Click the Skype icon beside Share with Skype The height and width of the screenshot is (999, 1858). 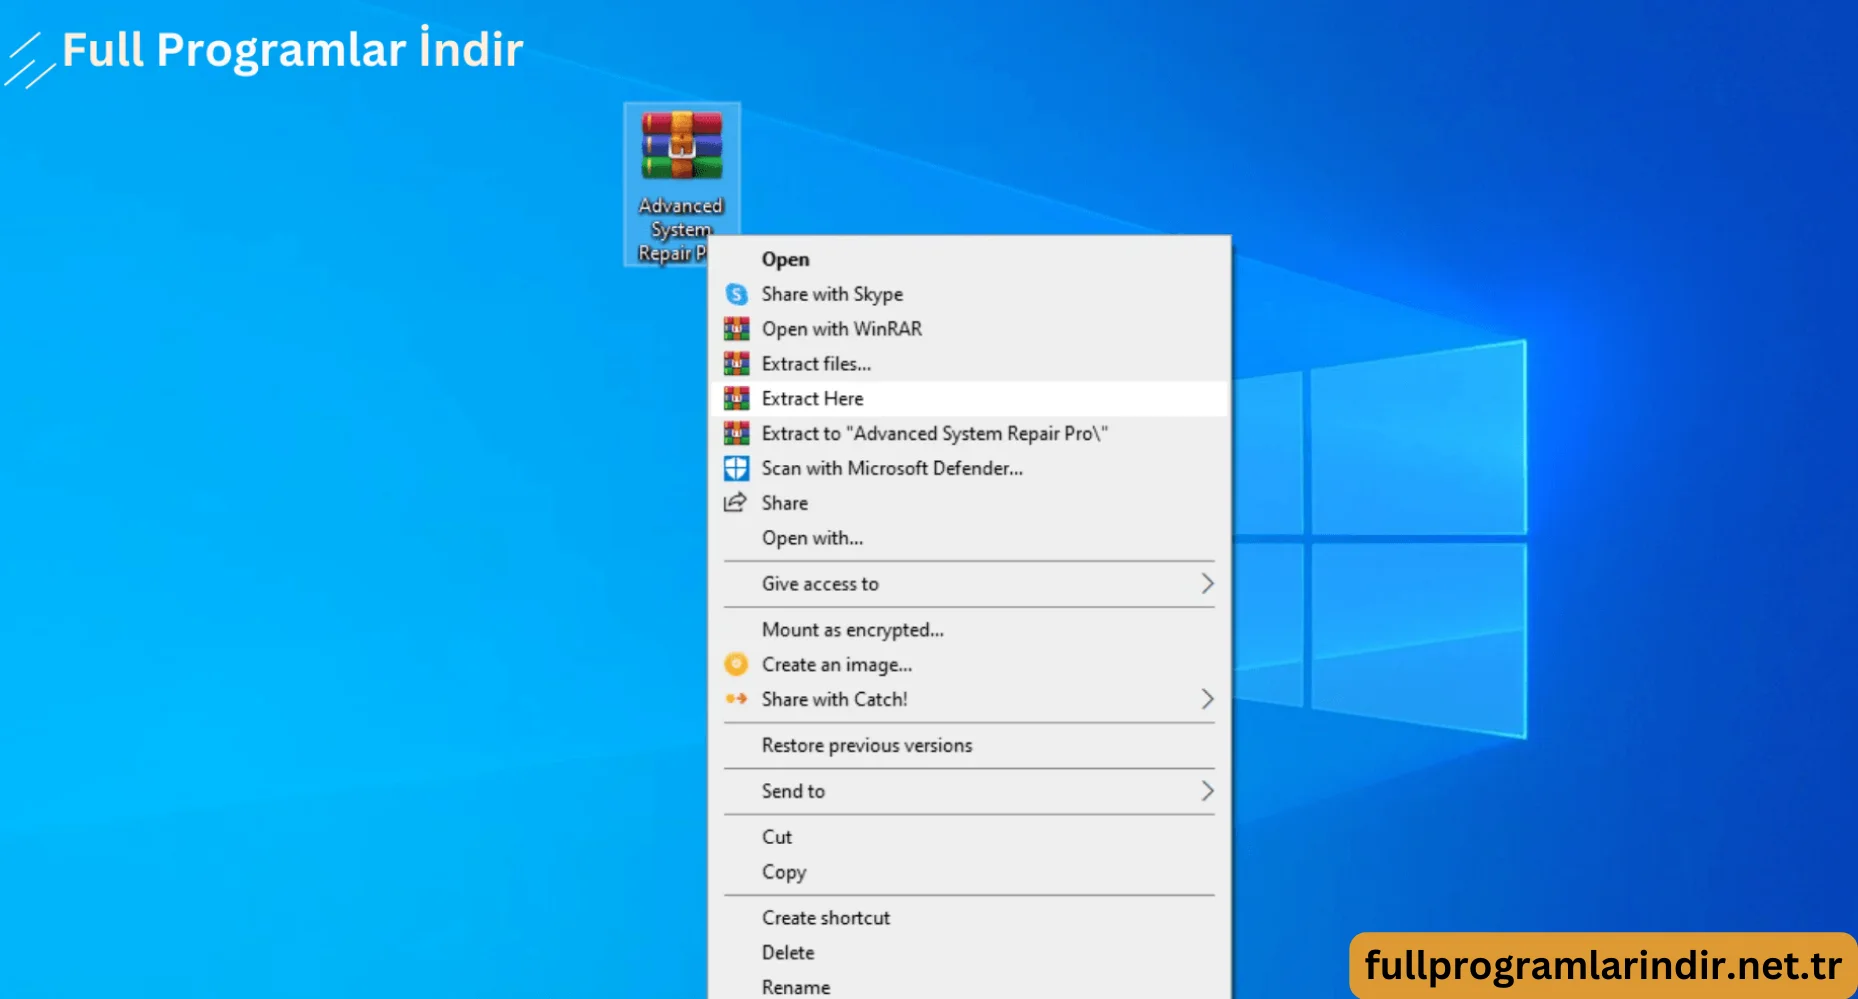[x=736, y=294]
